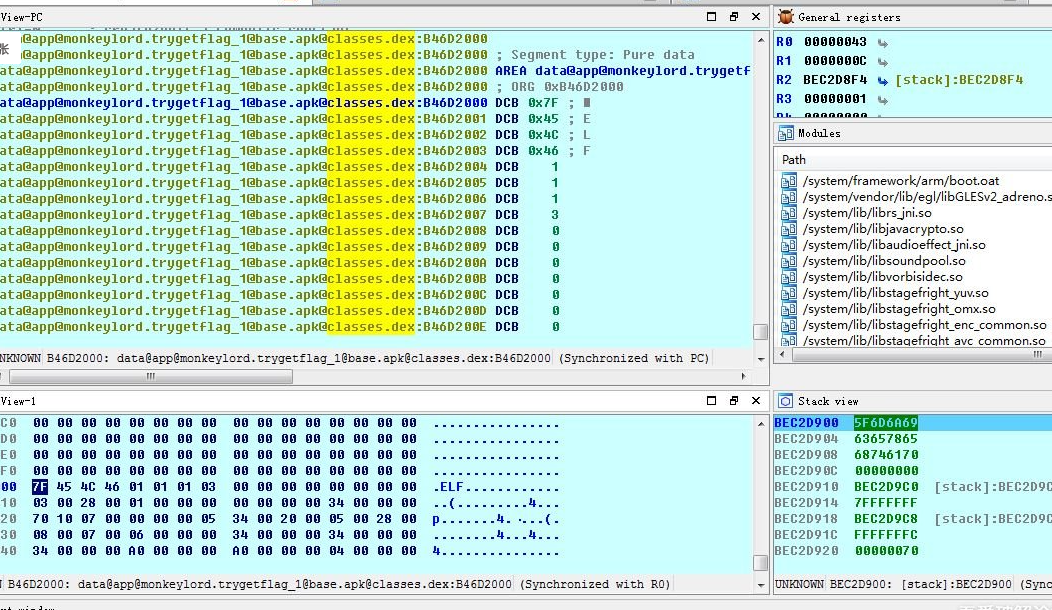Select the Stack view tab title
The height and width of the screenshot is (610, 1052).
pos(828,401)
